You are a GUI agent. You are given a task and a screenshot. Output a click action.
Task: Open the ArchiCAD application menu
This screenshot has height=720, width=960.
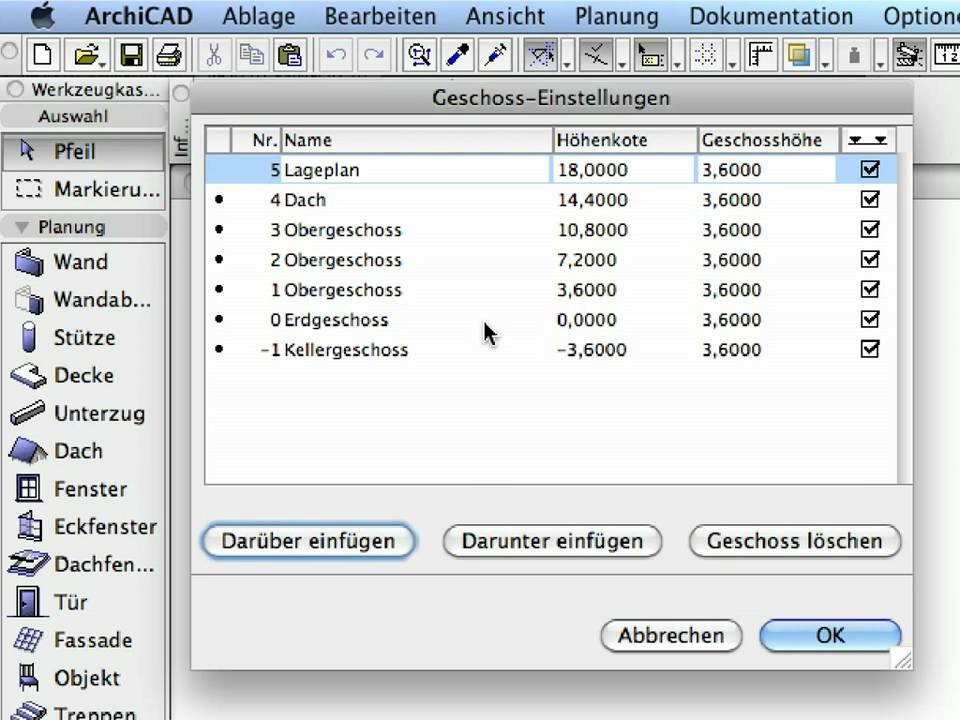click(x=139, y=17)
